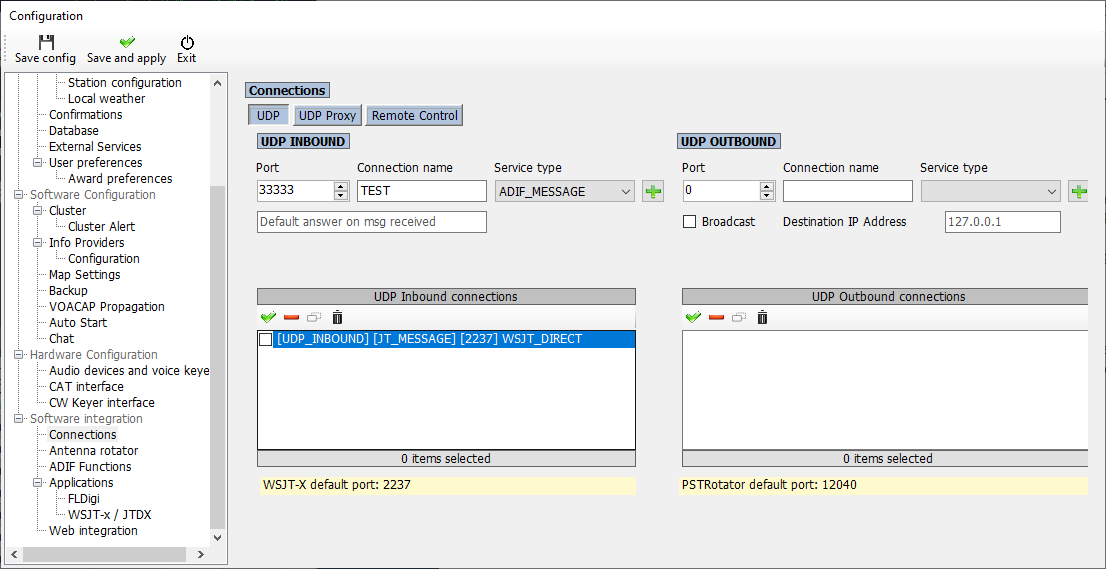Check the WSJT_DIRECT inbound connection checkbox
The image size is (1106, 569).
point(266,339)
